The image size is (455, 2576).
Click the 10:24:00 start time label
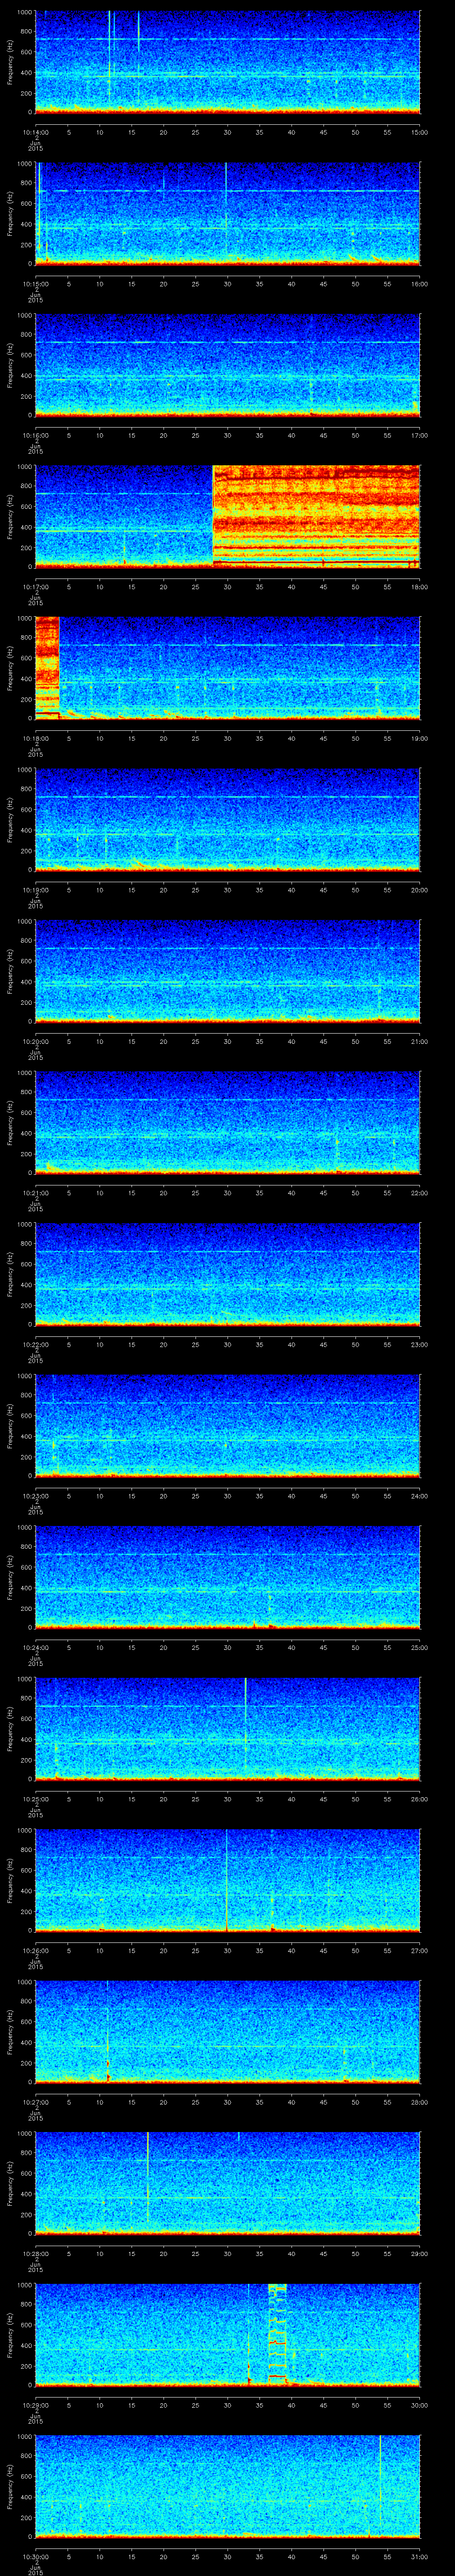click(35, 1647)
